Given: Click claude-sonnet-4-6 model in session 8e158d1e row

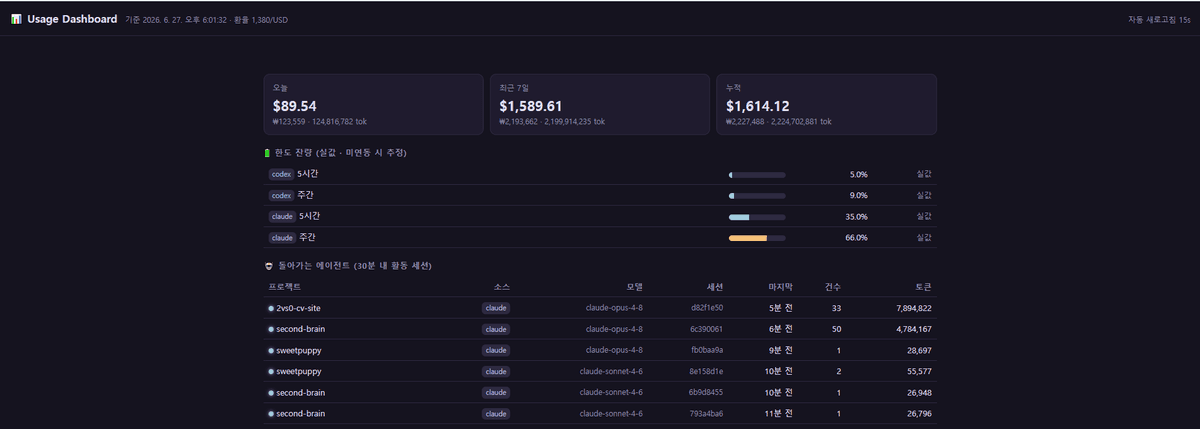Looking at the screenshot, I should point(611,371).
